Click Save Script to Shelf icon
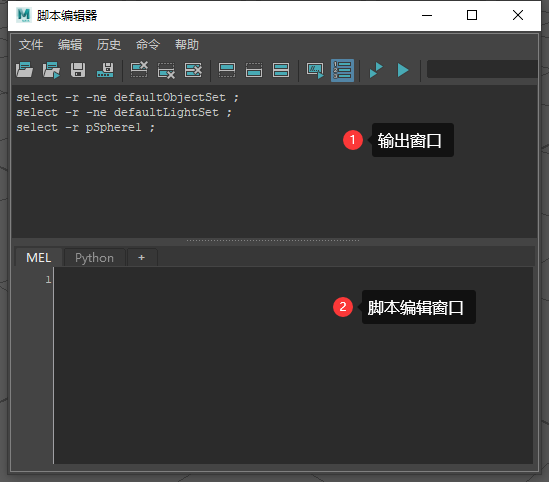This screenshot has width=549, height=482. coord(105,70)
